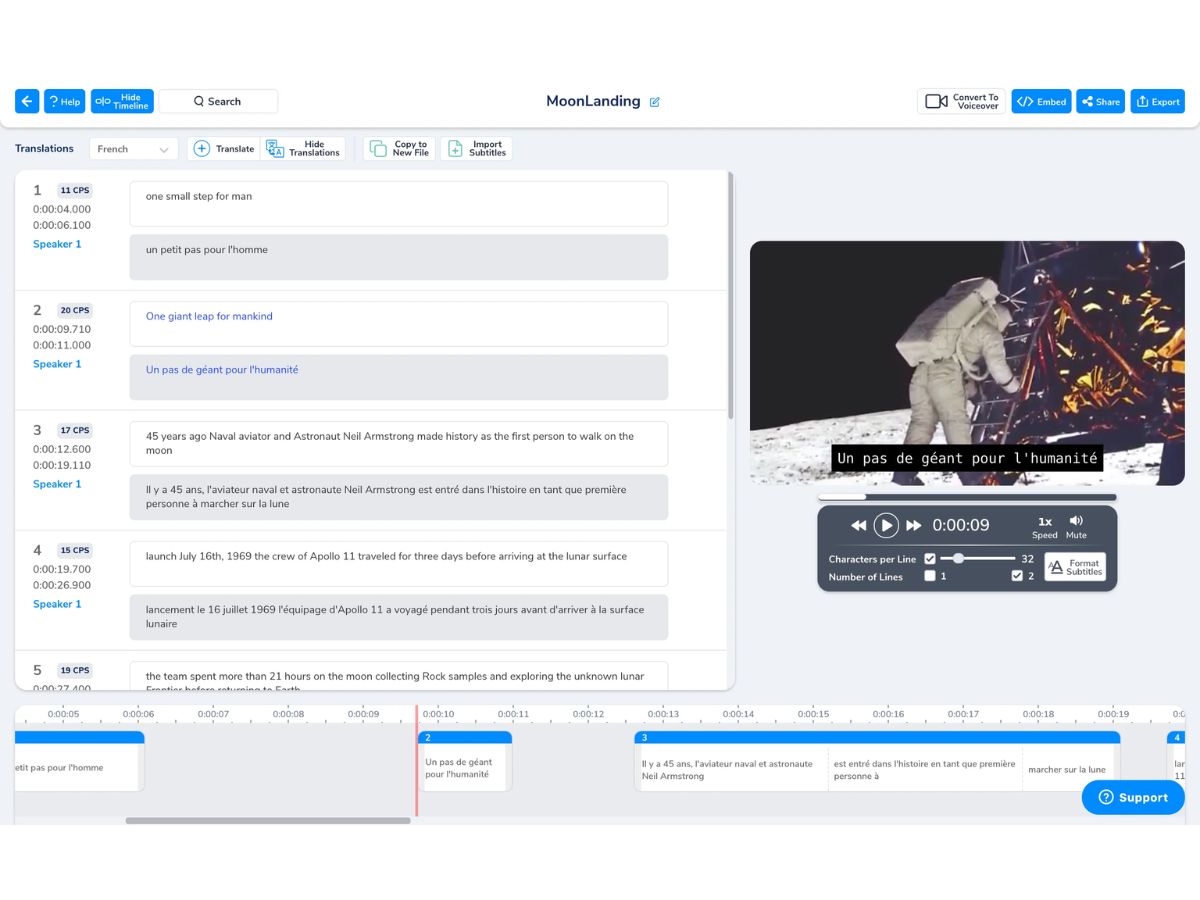The image size is (1200, 900).
Task: Uncheck the 2 lines checkbox
Action: coord(1017,576)
